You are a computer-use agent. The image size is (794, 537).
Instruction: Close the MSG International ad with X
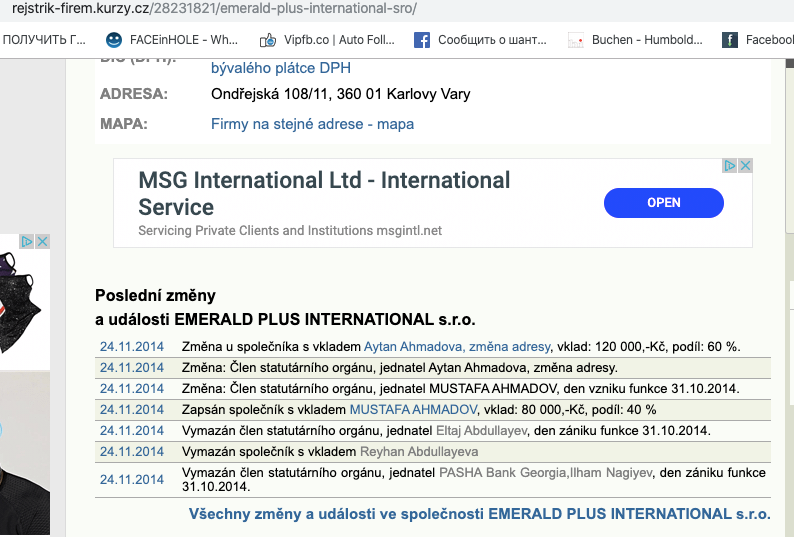pos(745,166)
